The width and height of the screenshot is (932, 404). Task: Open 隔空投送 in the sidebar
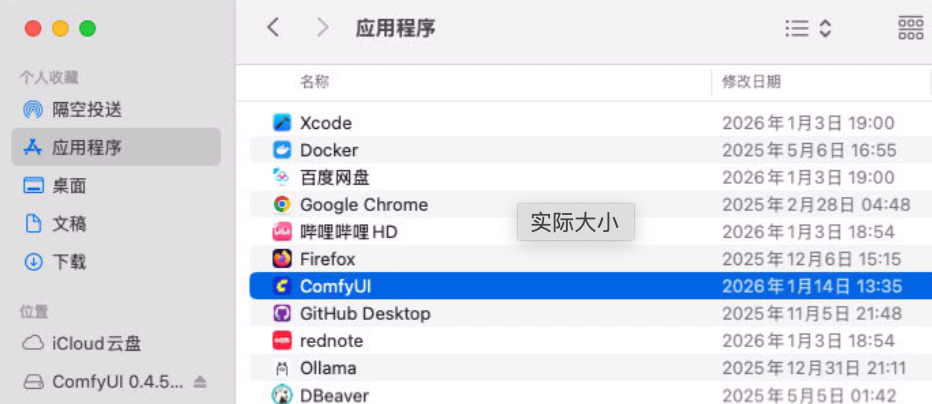click(x=87, y=109)
